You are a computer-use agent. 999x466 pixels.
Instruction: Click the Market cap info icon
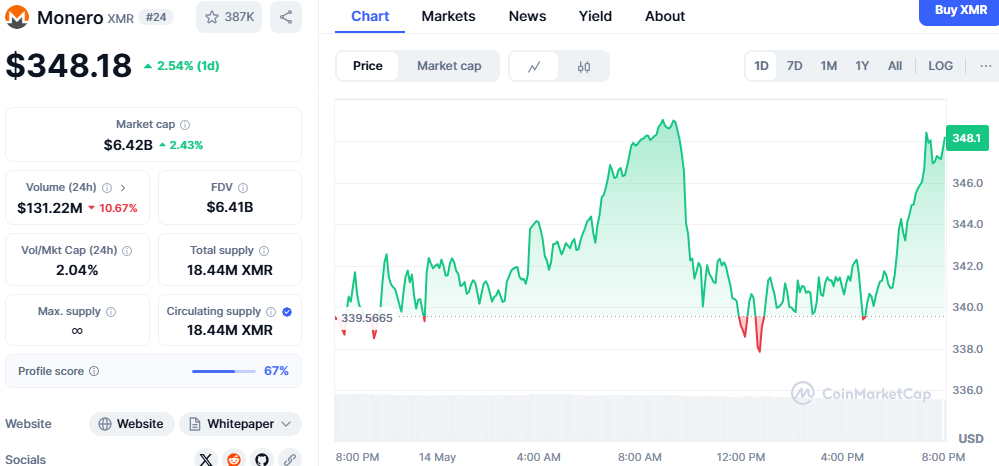pos(185,125)
